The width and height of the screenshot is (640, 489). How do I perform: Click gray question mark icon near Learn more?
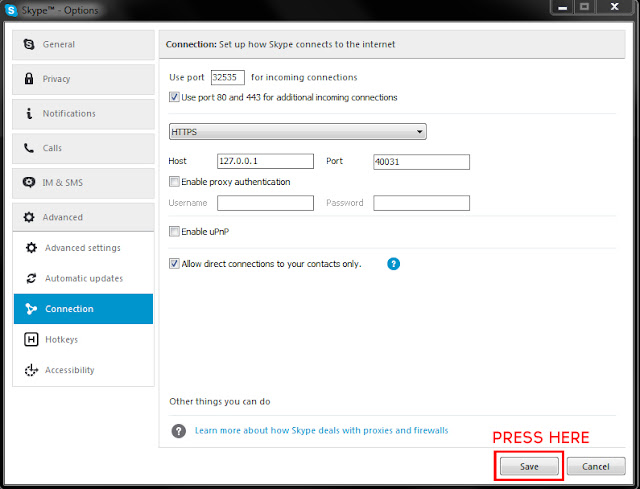point(178,431)
